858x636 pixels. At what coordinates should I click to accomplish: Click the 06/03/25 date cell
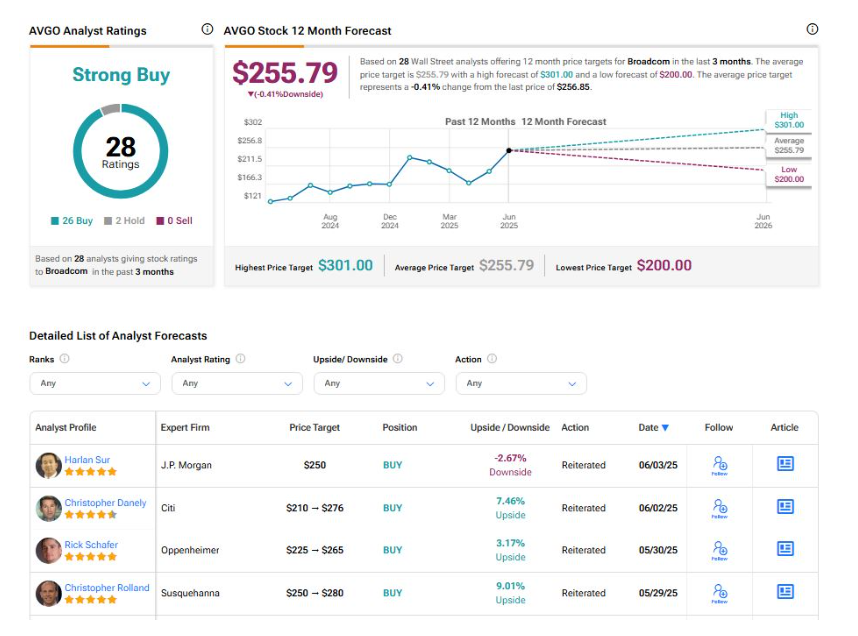click(658, 465)
